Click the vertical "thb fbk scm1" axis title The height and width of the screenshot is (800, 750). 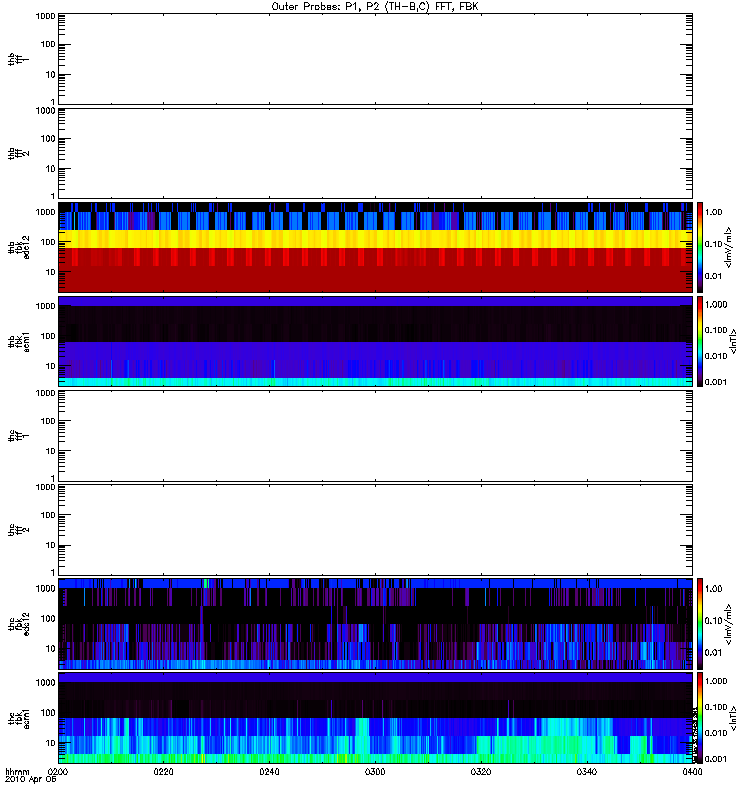coord(19,341)
